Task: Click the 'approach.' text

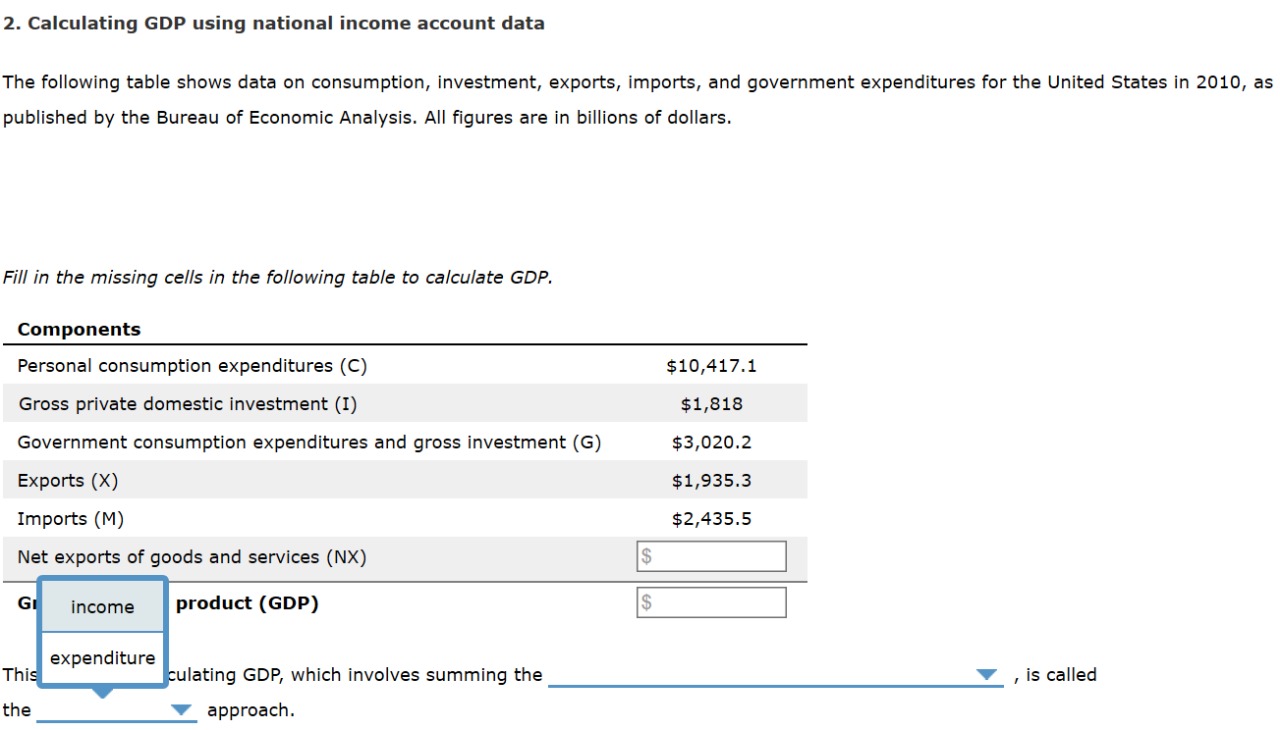Action: tap(250, 711)
